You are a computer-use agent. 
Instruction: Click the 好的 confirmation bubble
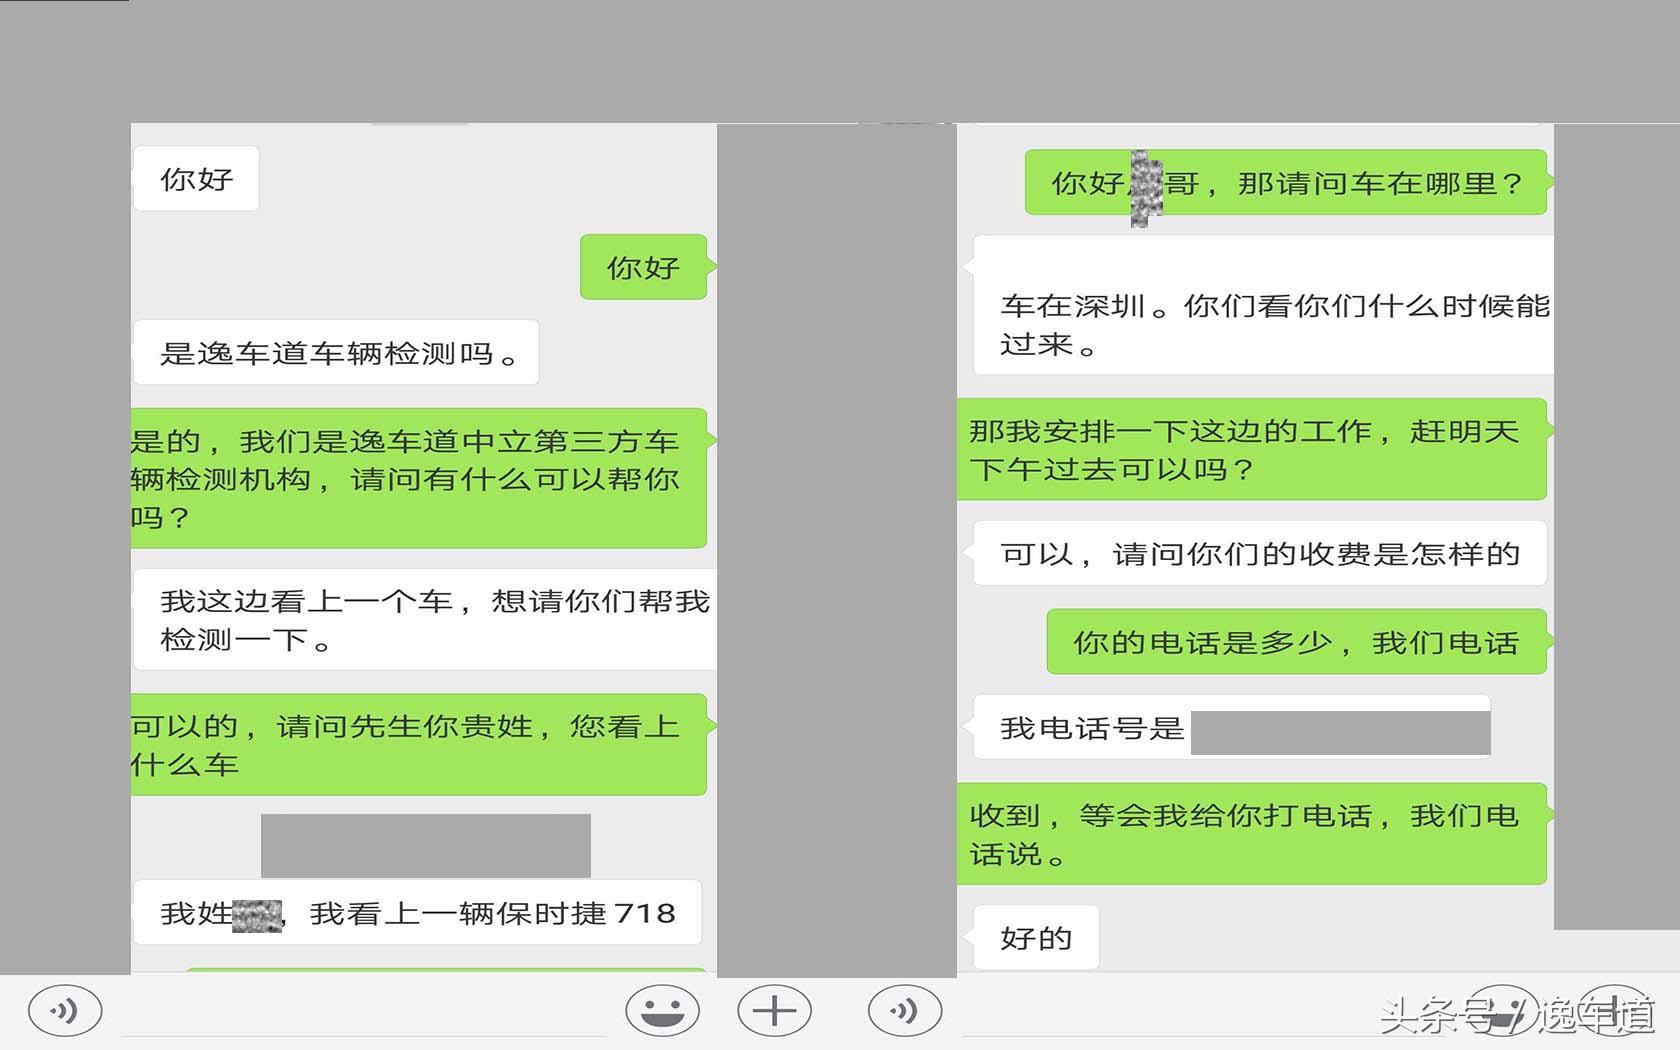tap(1035, 938)
